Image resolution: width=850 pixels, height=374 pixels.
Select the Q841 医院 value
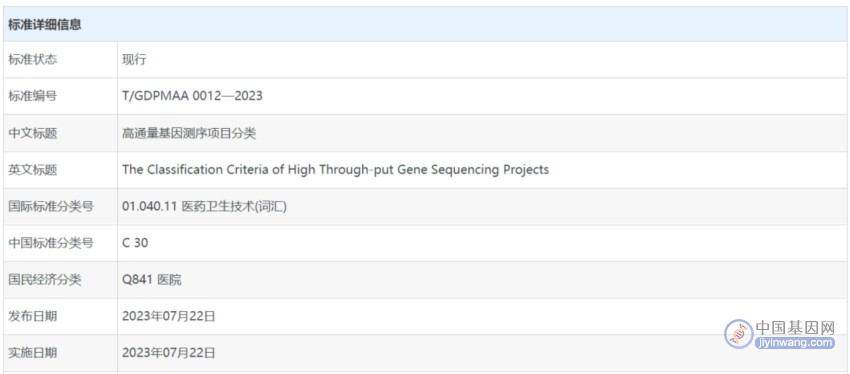[x=152, y=280]
